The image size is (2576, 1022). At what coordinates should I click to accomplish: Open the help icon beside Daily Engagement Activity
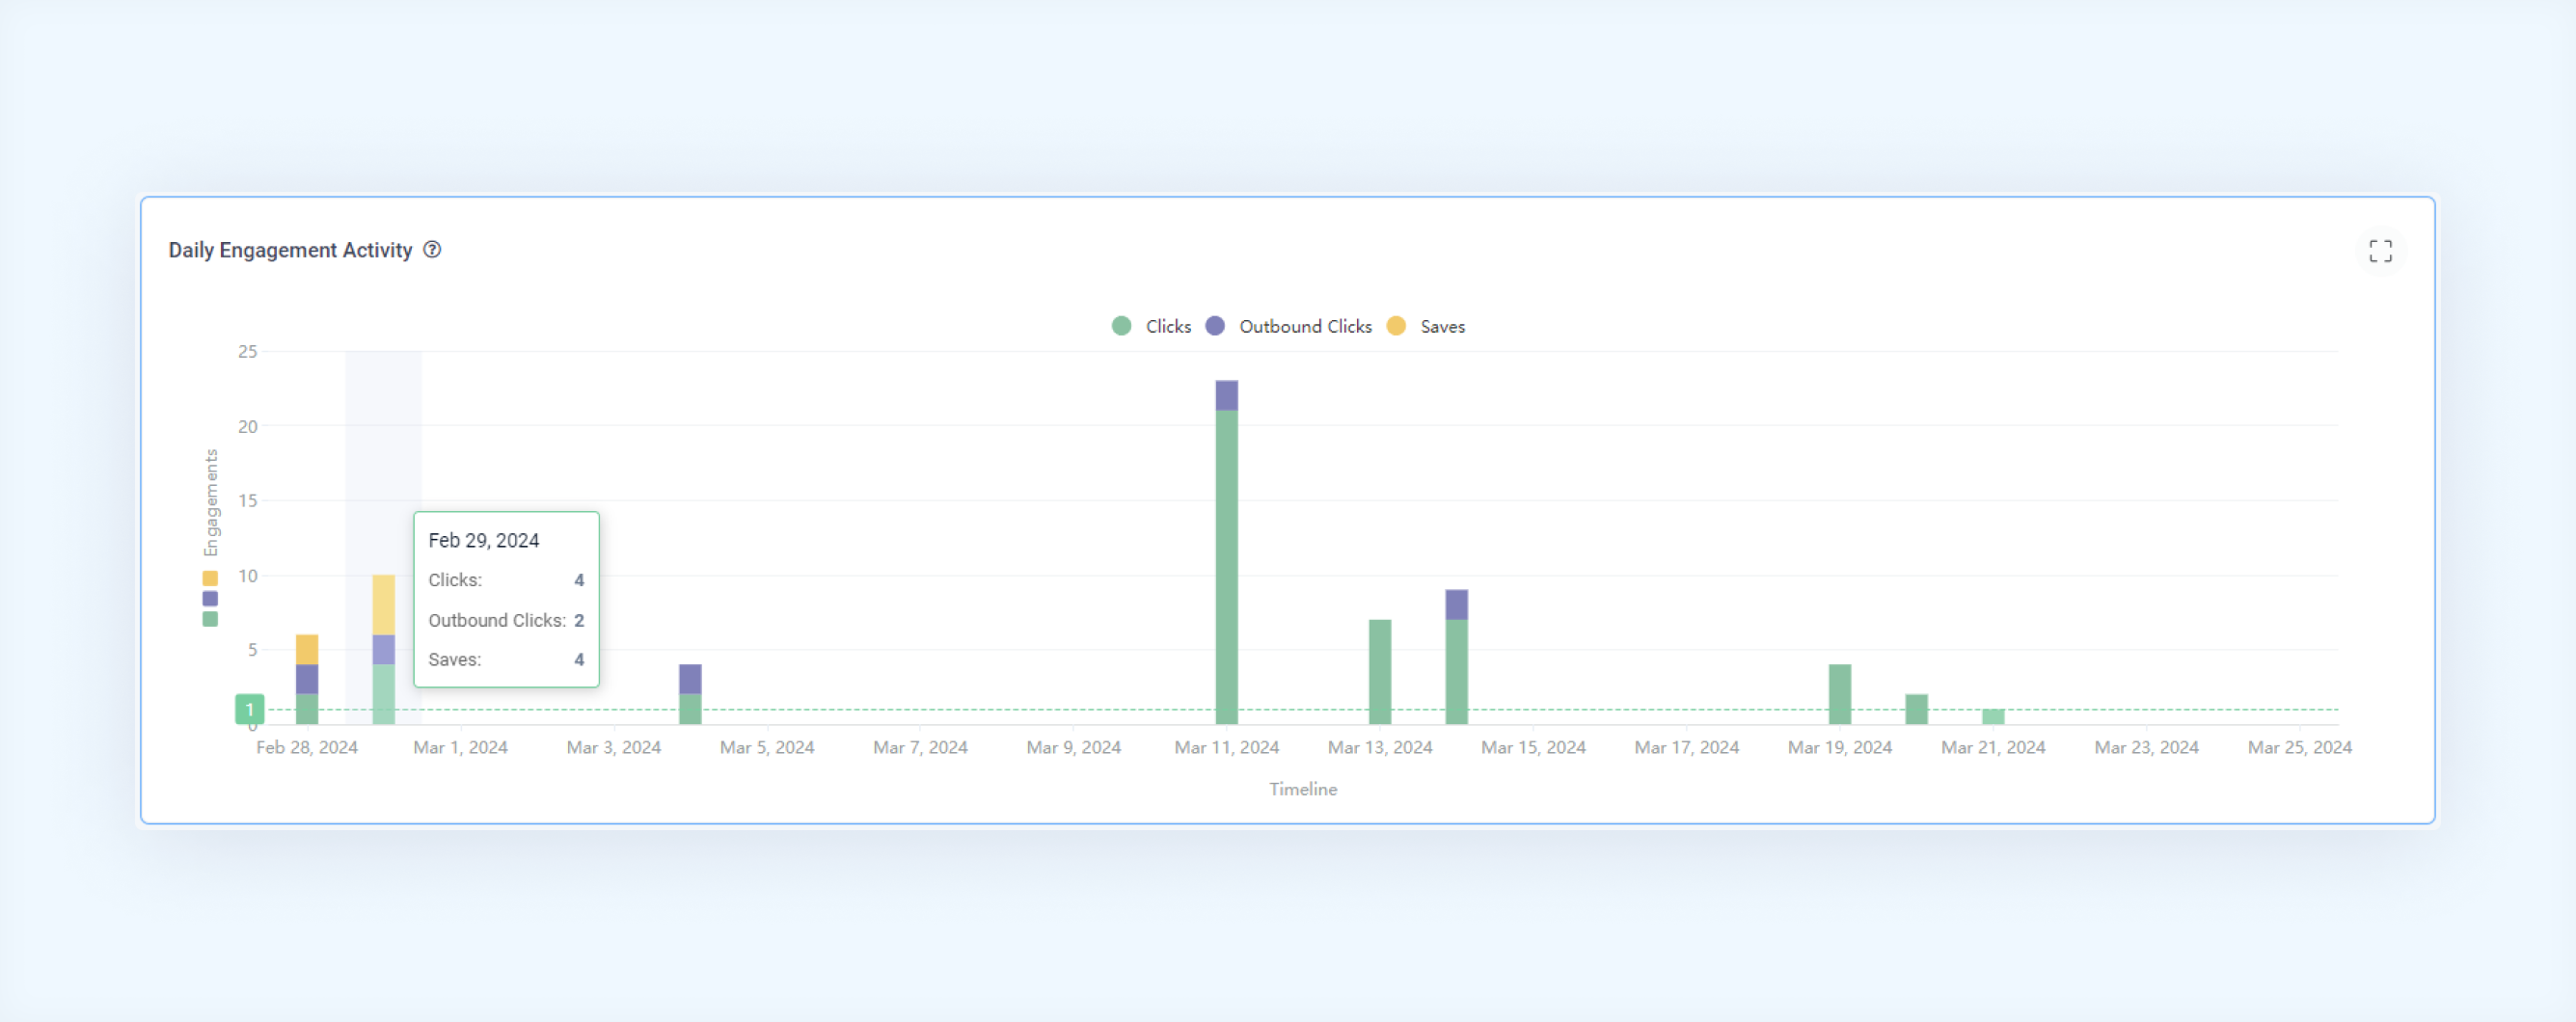[432, 250]
